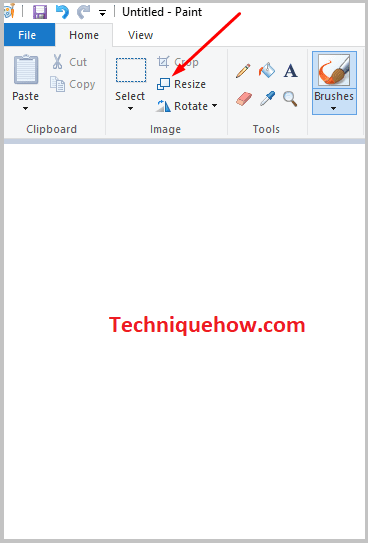Undo the last action
This screenshot has width=368, height=543.
pyautogui.click(x=62, y=12)
